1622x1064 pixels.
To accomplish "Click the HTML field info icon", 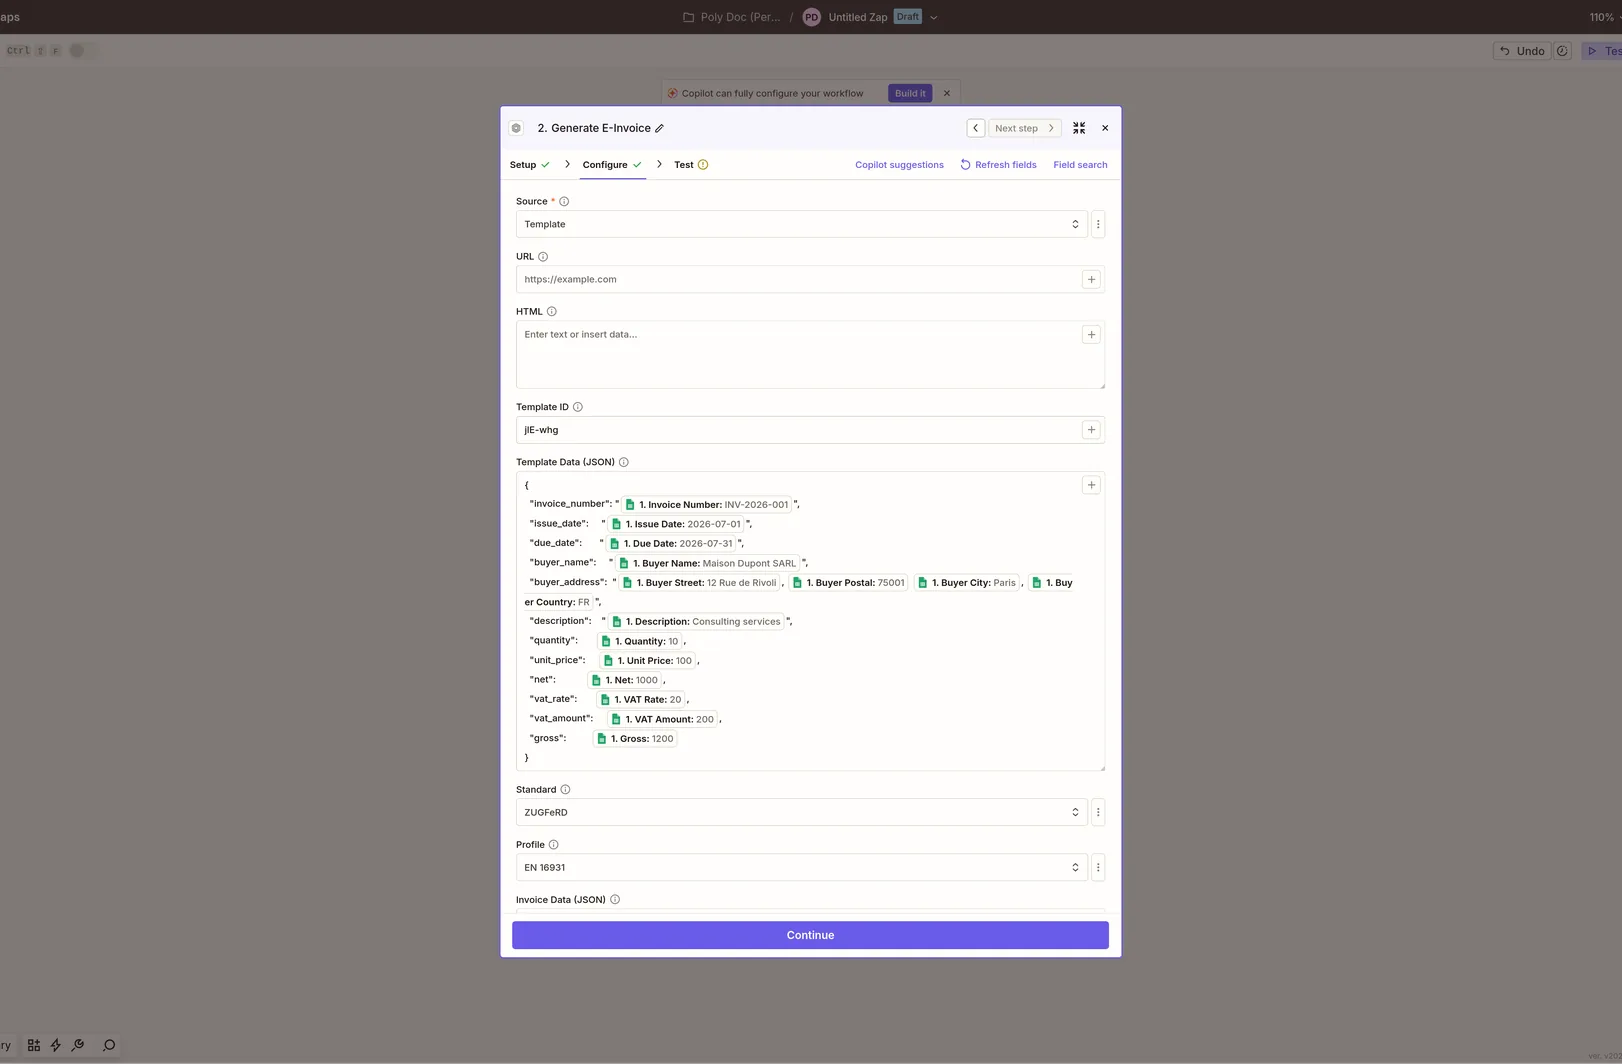I will [x=551, y=311].
